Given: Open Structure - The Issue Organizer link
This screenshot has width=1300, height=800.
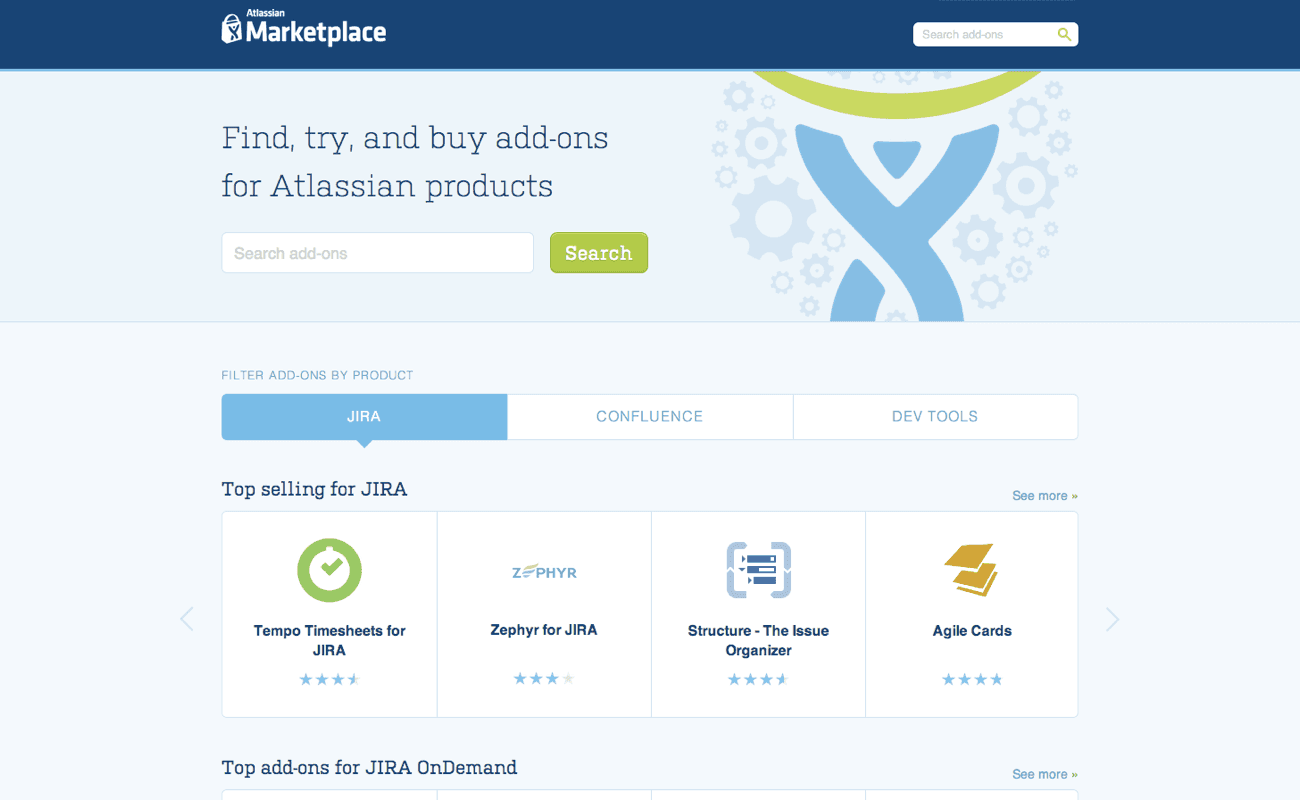Looking at the screenshot, I should [758, 640].
